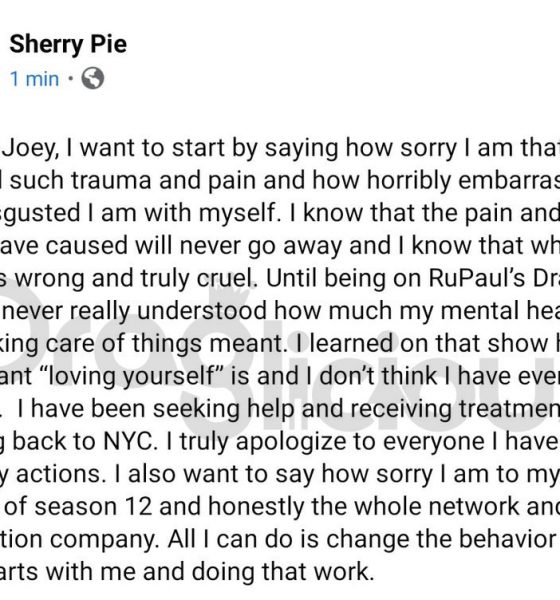Click the phrase "whole network"

tap(436, 506)
